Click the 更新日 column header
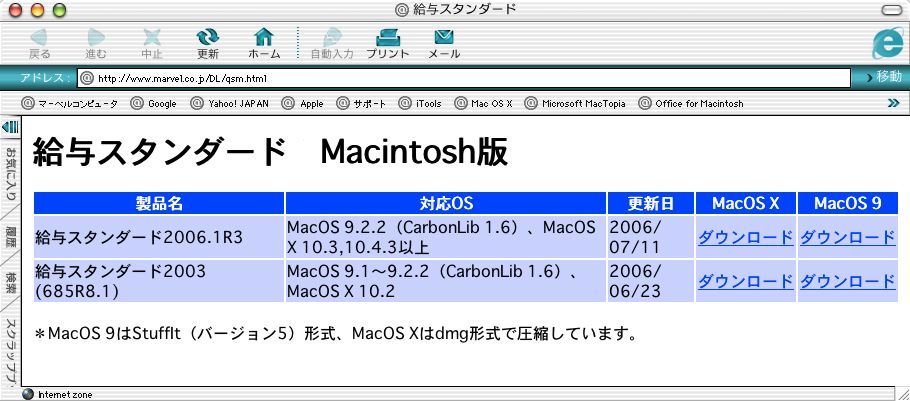The image size is (910, 401). [x=651, y=203]
